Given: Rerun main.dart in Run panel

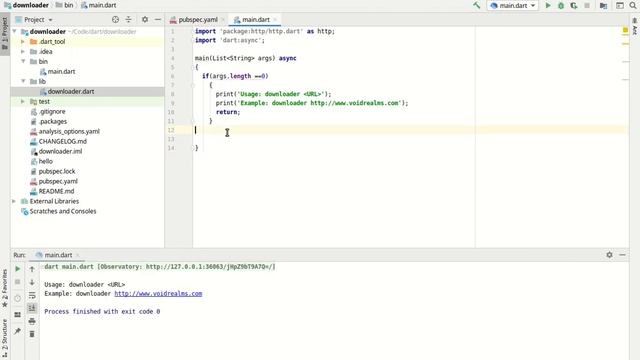Looking at the screenshot, I should coord(18,269).
